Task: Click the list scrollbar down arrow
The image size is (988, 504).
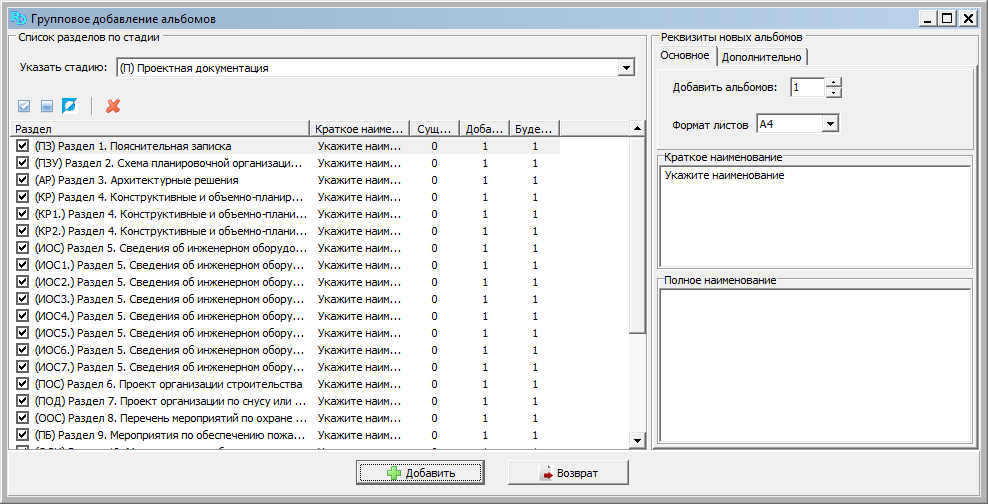Action: pyautogui.click(x=637, y=440)
